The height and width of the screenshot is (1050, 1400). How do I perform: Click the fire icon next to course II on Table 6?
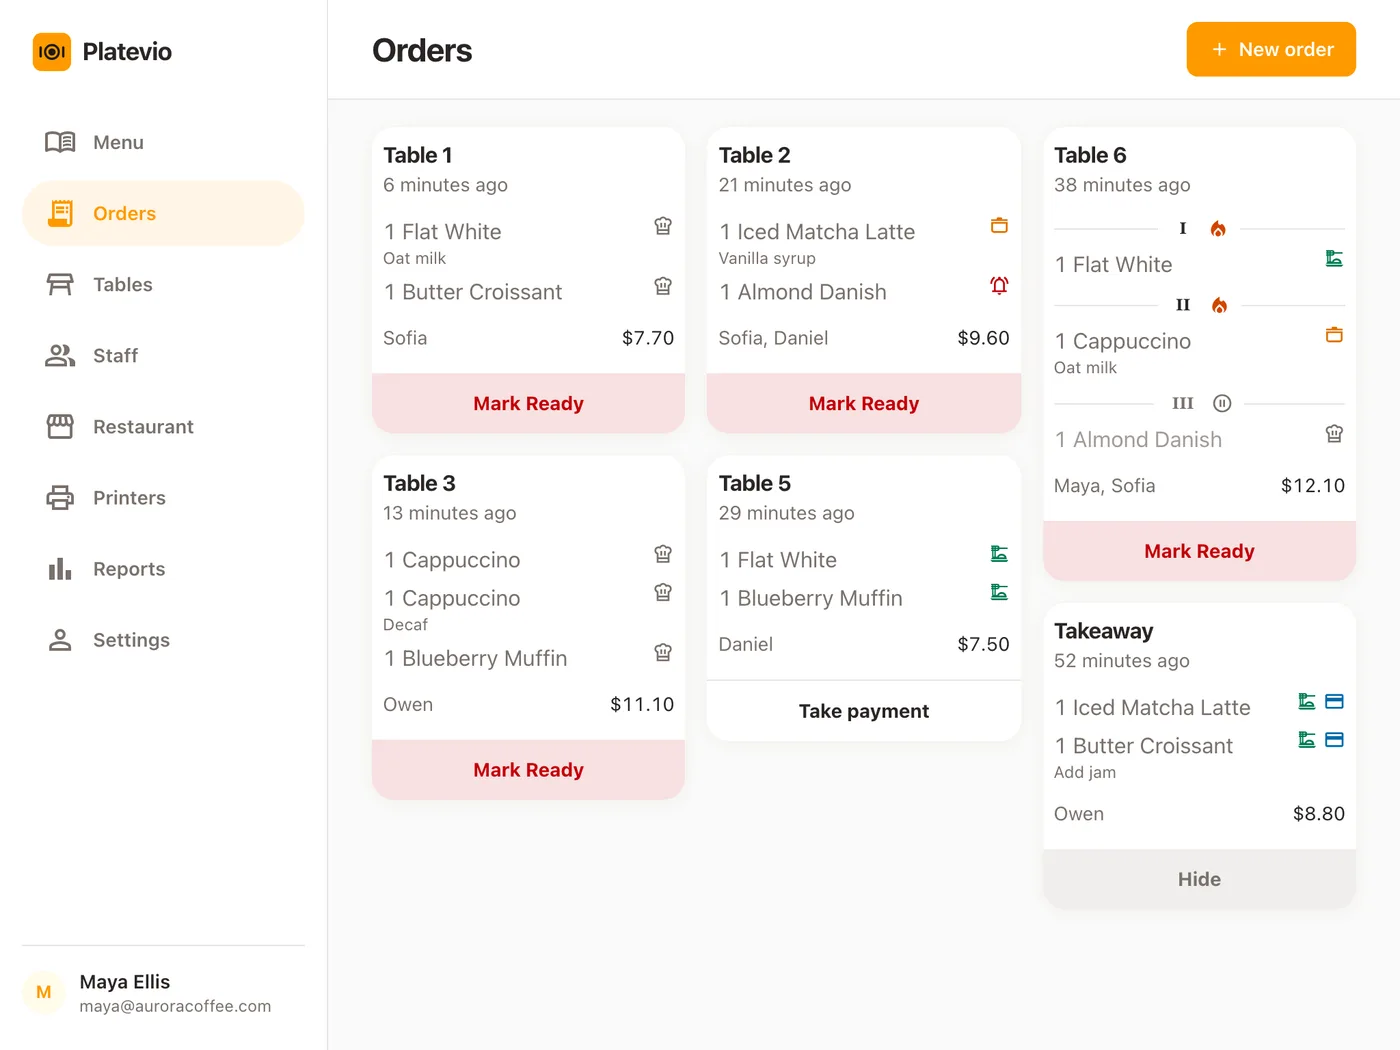coord(1219,305)
